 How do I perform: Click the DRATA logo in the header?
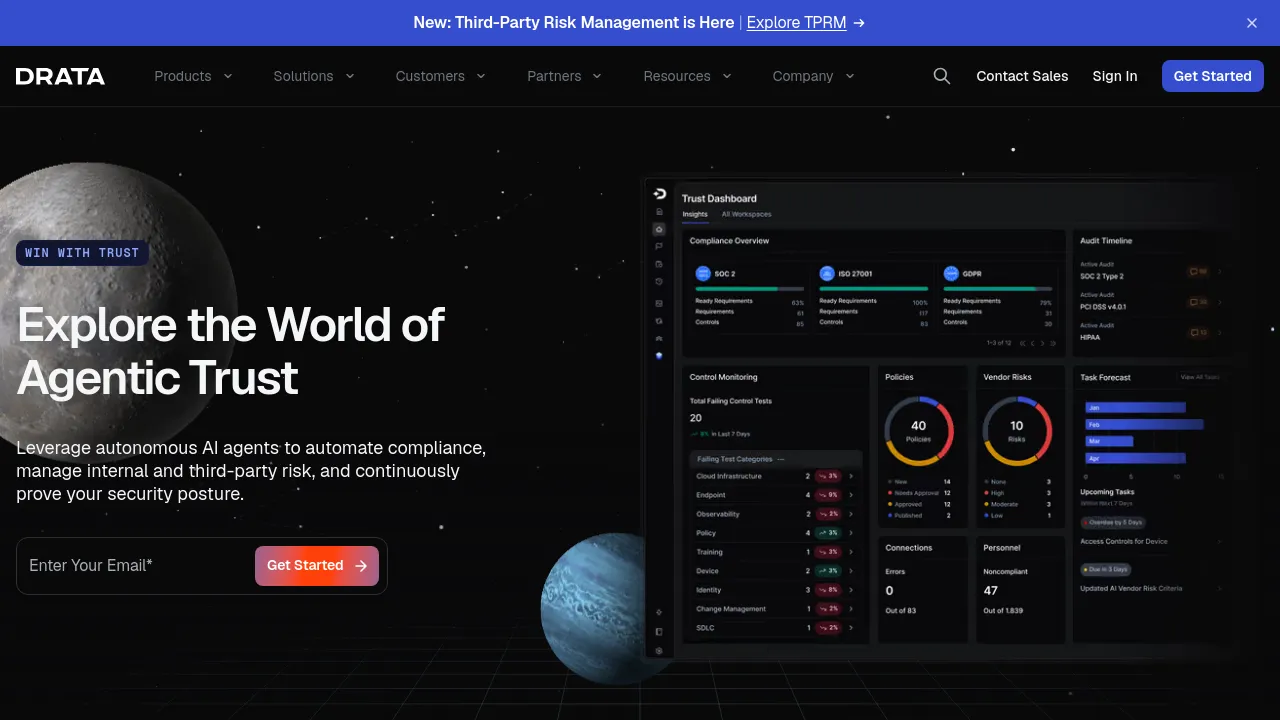point(60,76)
